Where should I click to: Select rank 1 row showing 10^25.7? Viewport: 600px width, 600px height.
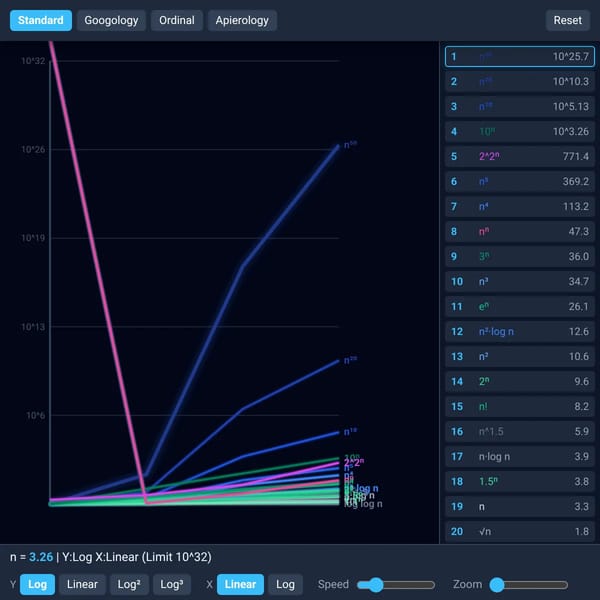coord(520,57)
